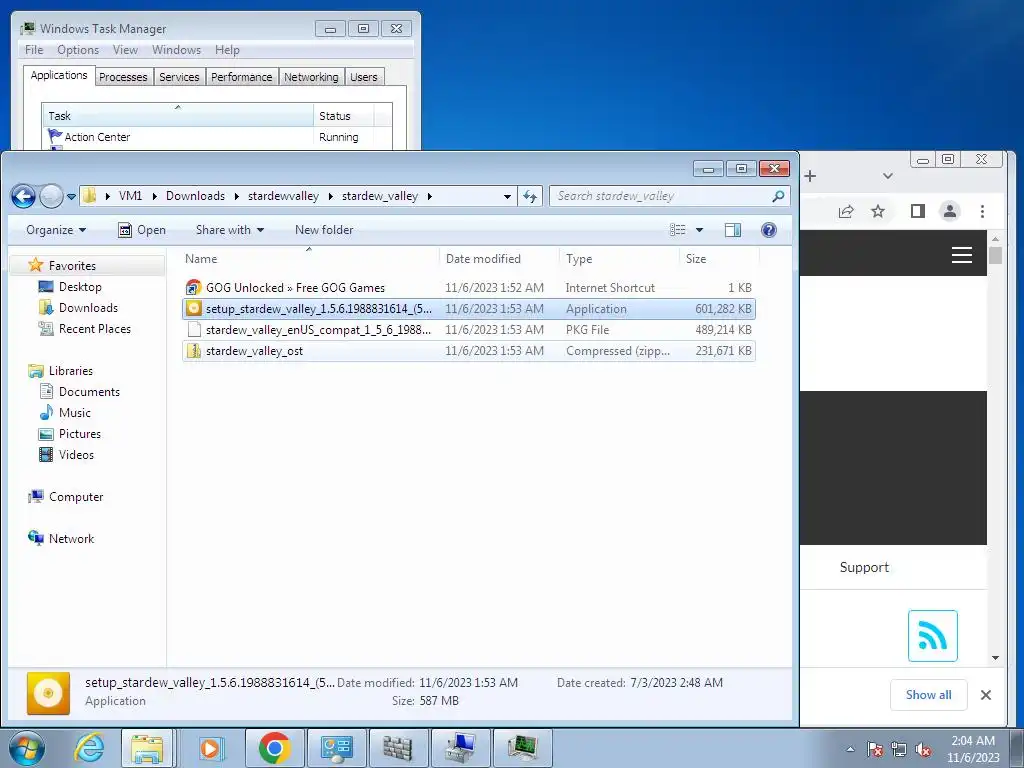Click the Explorer help question mark icon
1024x768 pixels.
tap(769, 230)
